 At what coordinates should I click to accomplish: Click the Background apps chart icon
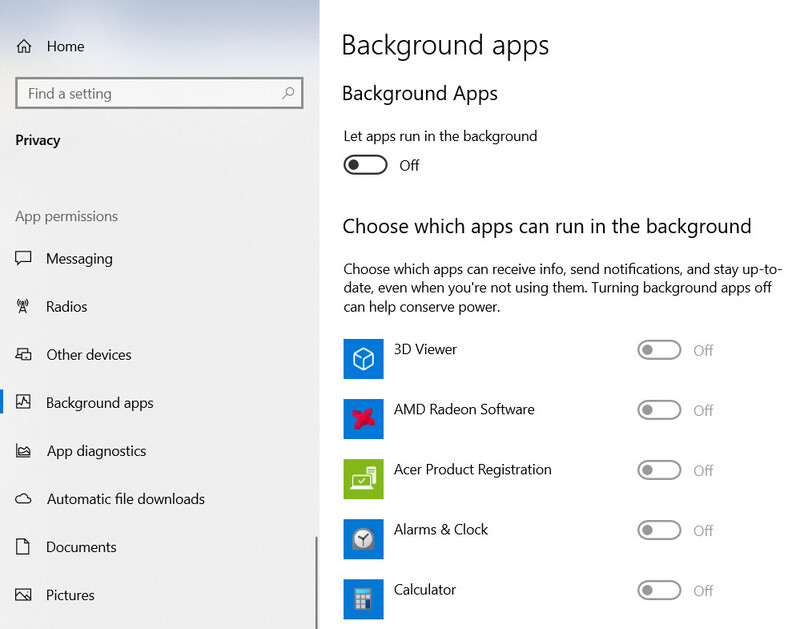point(23,402)
